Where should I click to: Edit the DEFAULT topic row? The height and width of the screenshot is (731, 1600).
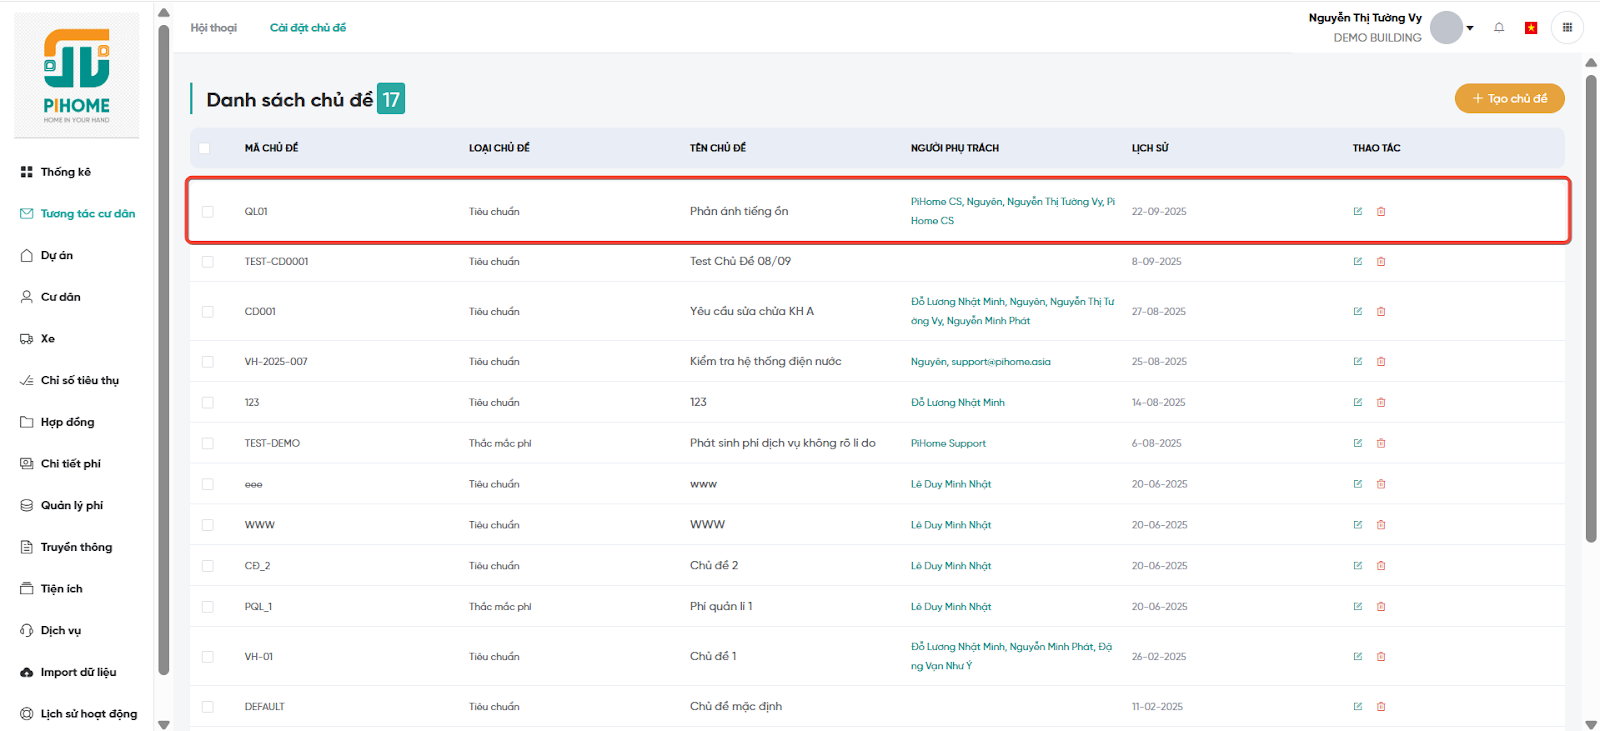1358,707
